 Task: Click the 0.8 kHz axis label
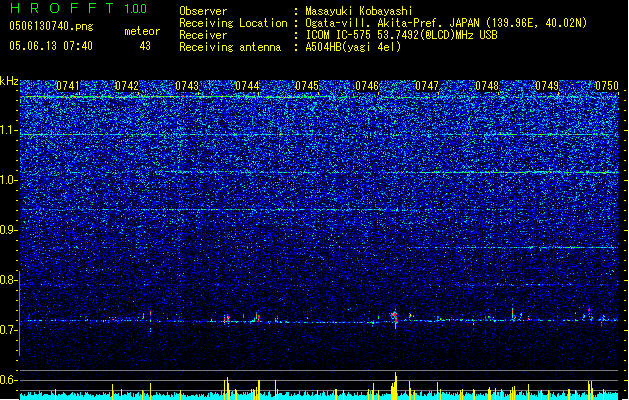pos(9,280)
